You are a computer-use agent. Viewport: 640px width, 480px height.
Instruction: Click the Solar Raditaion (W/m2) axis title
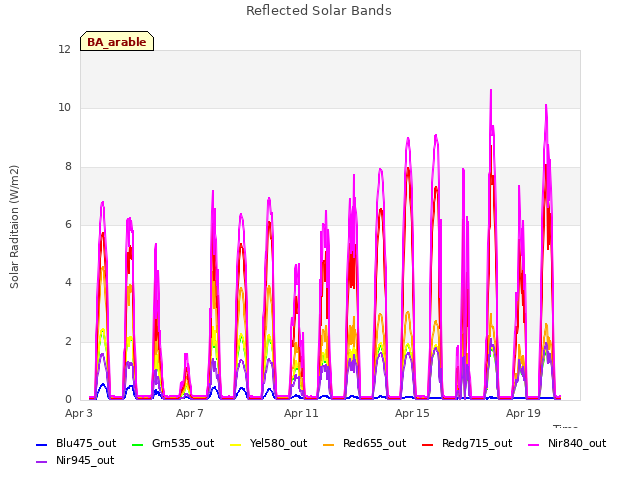point(14,227)
